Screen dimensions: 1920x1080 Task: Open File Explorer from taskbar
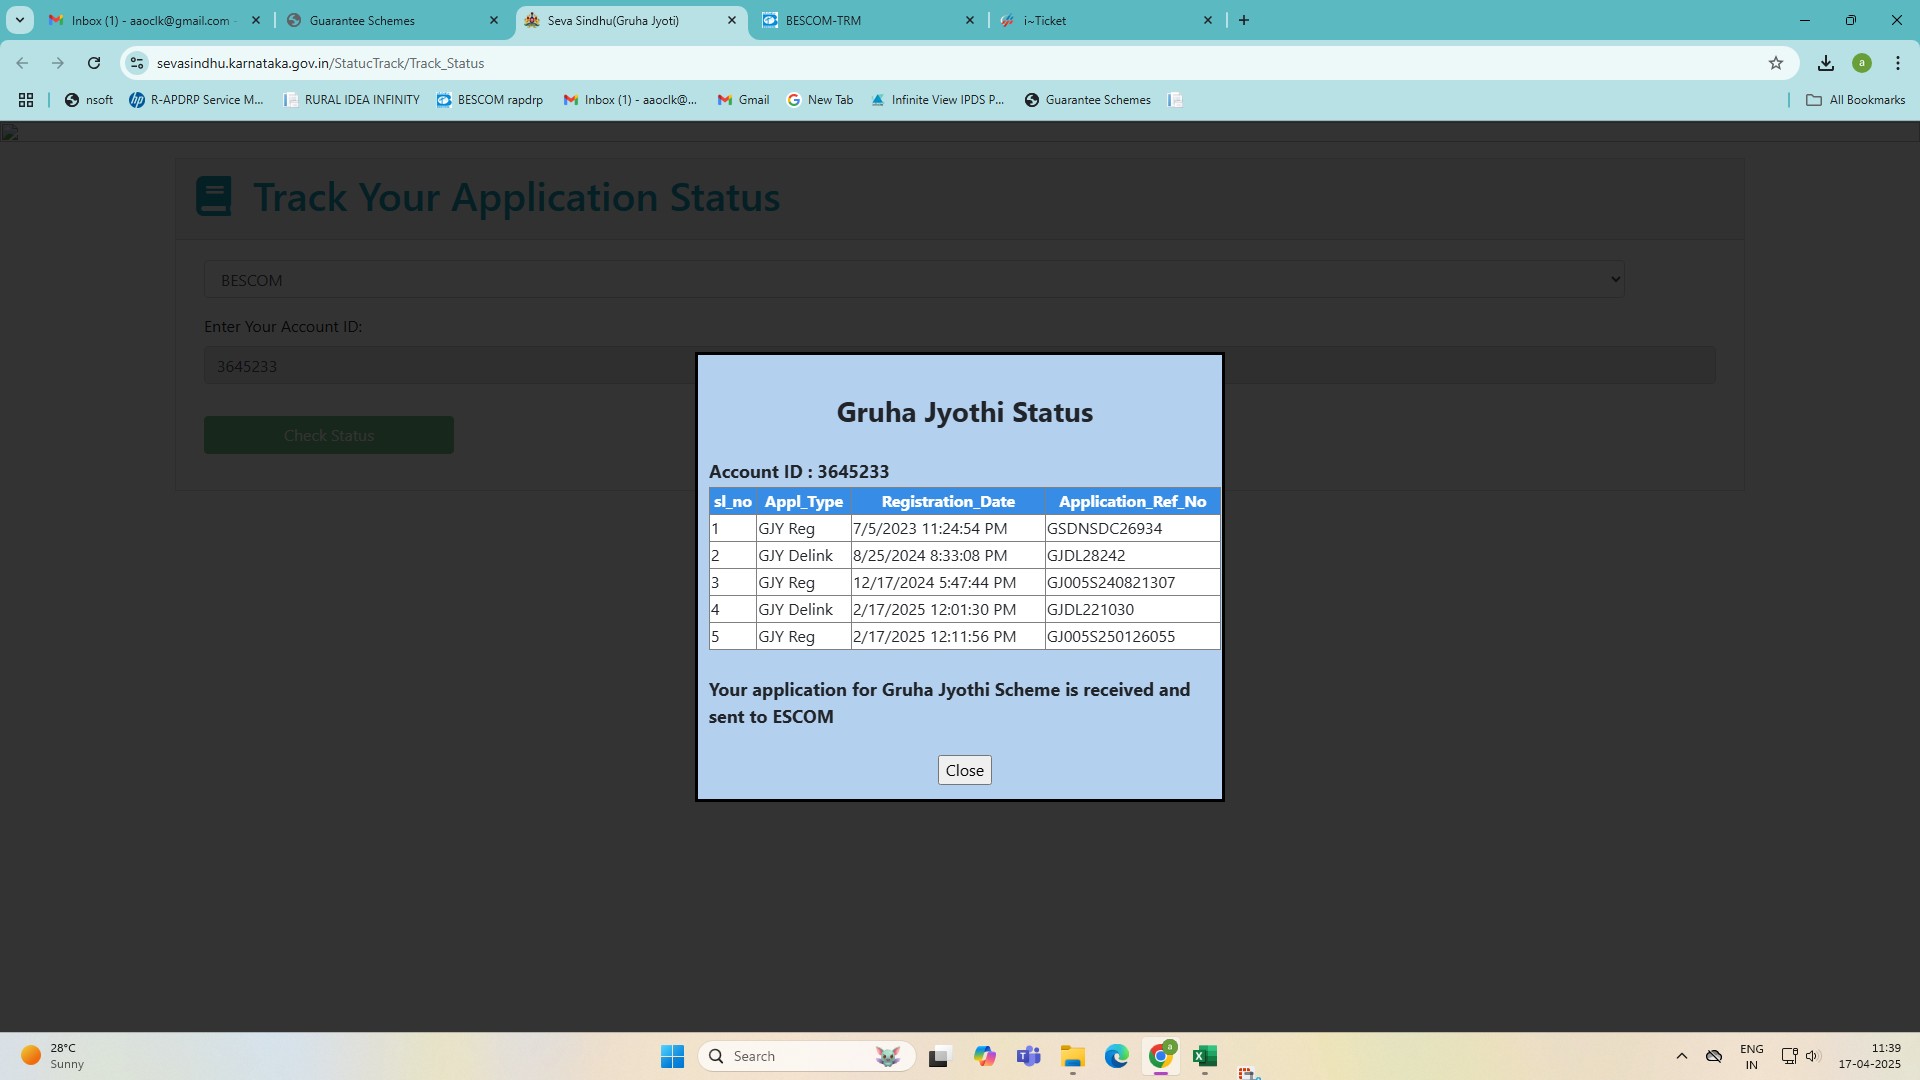tap(1073, 1056)
